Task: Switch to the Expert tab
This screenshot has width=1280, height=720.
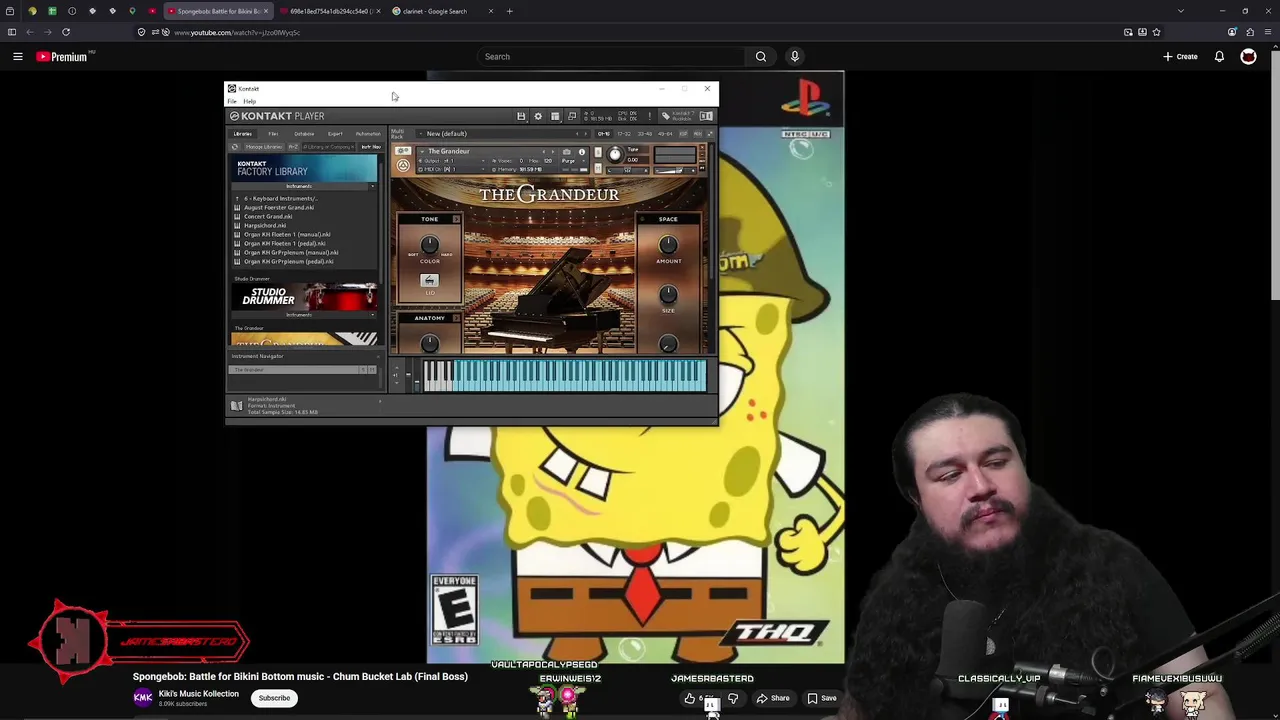Action: [335, 134]
